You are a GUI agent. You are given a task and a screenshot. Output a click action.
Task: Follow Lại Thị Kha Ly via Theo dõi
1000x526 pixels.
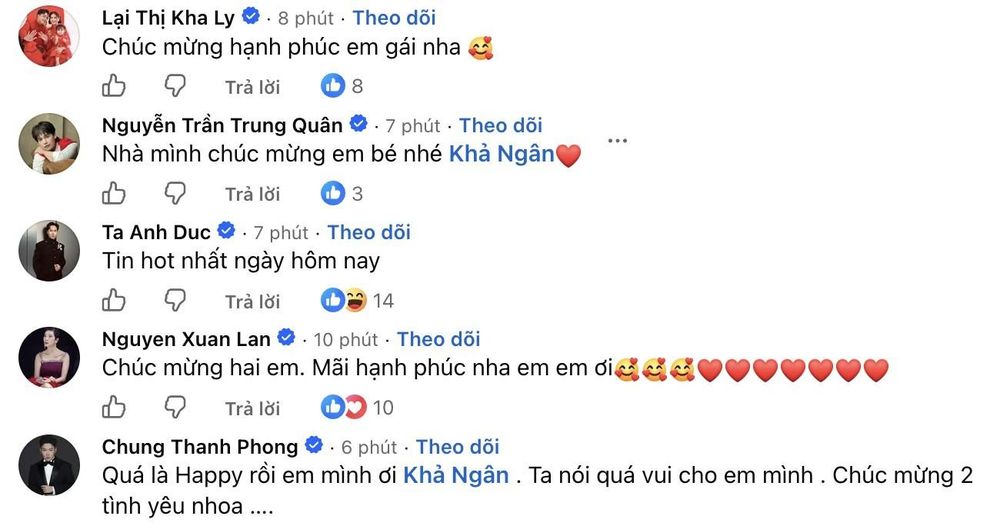pos(394,18)
